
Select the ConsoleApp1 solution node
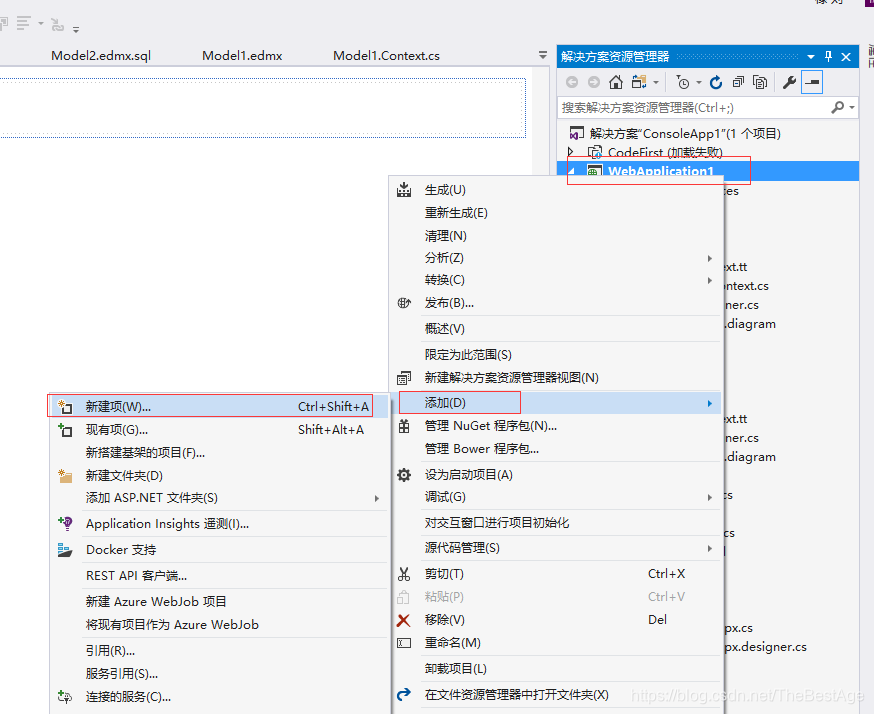tap(685, 134)
